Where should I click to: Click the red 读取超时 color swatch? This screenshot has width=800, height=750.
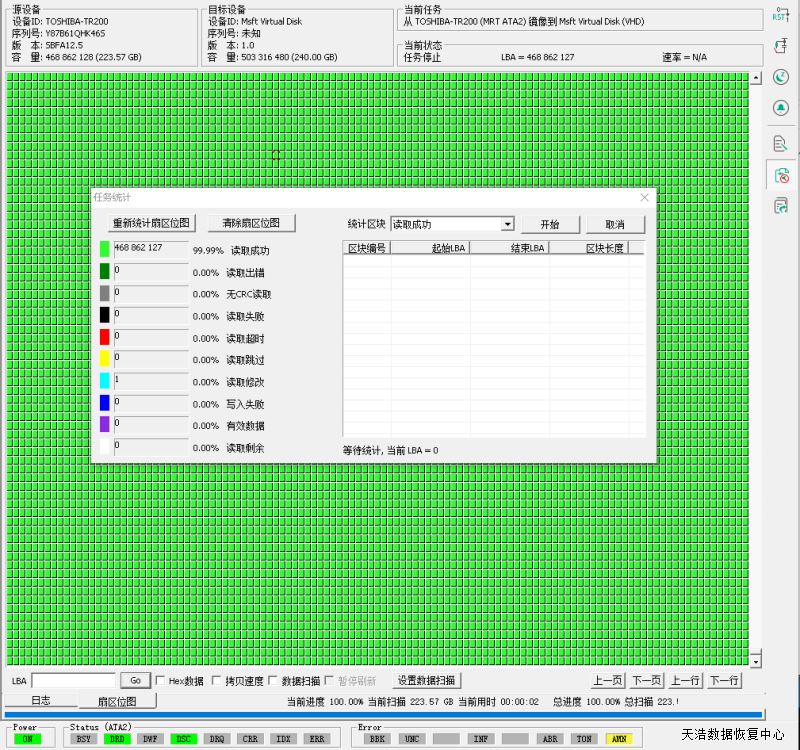(105, 338)
